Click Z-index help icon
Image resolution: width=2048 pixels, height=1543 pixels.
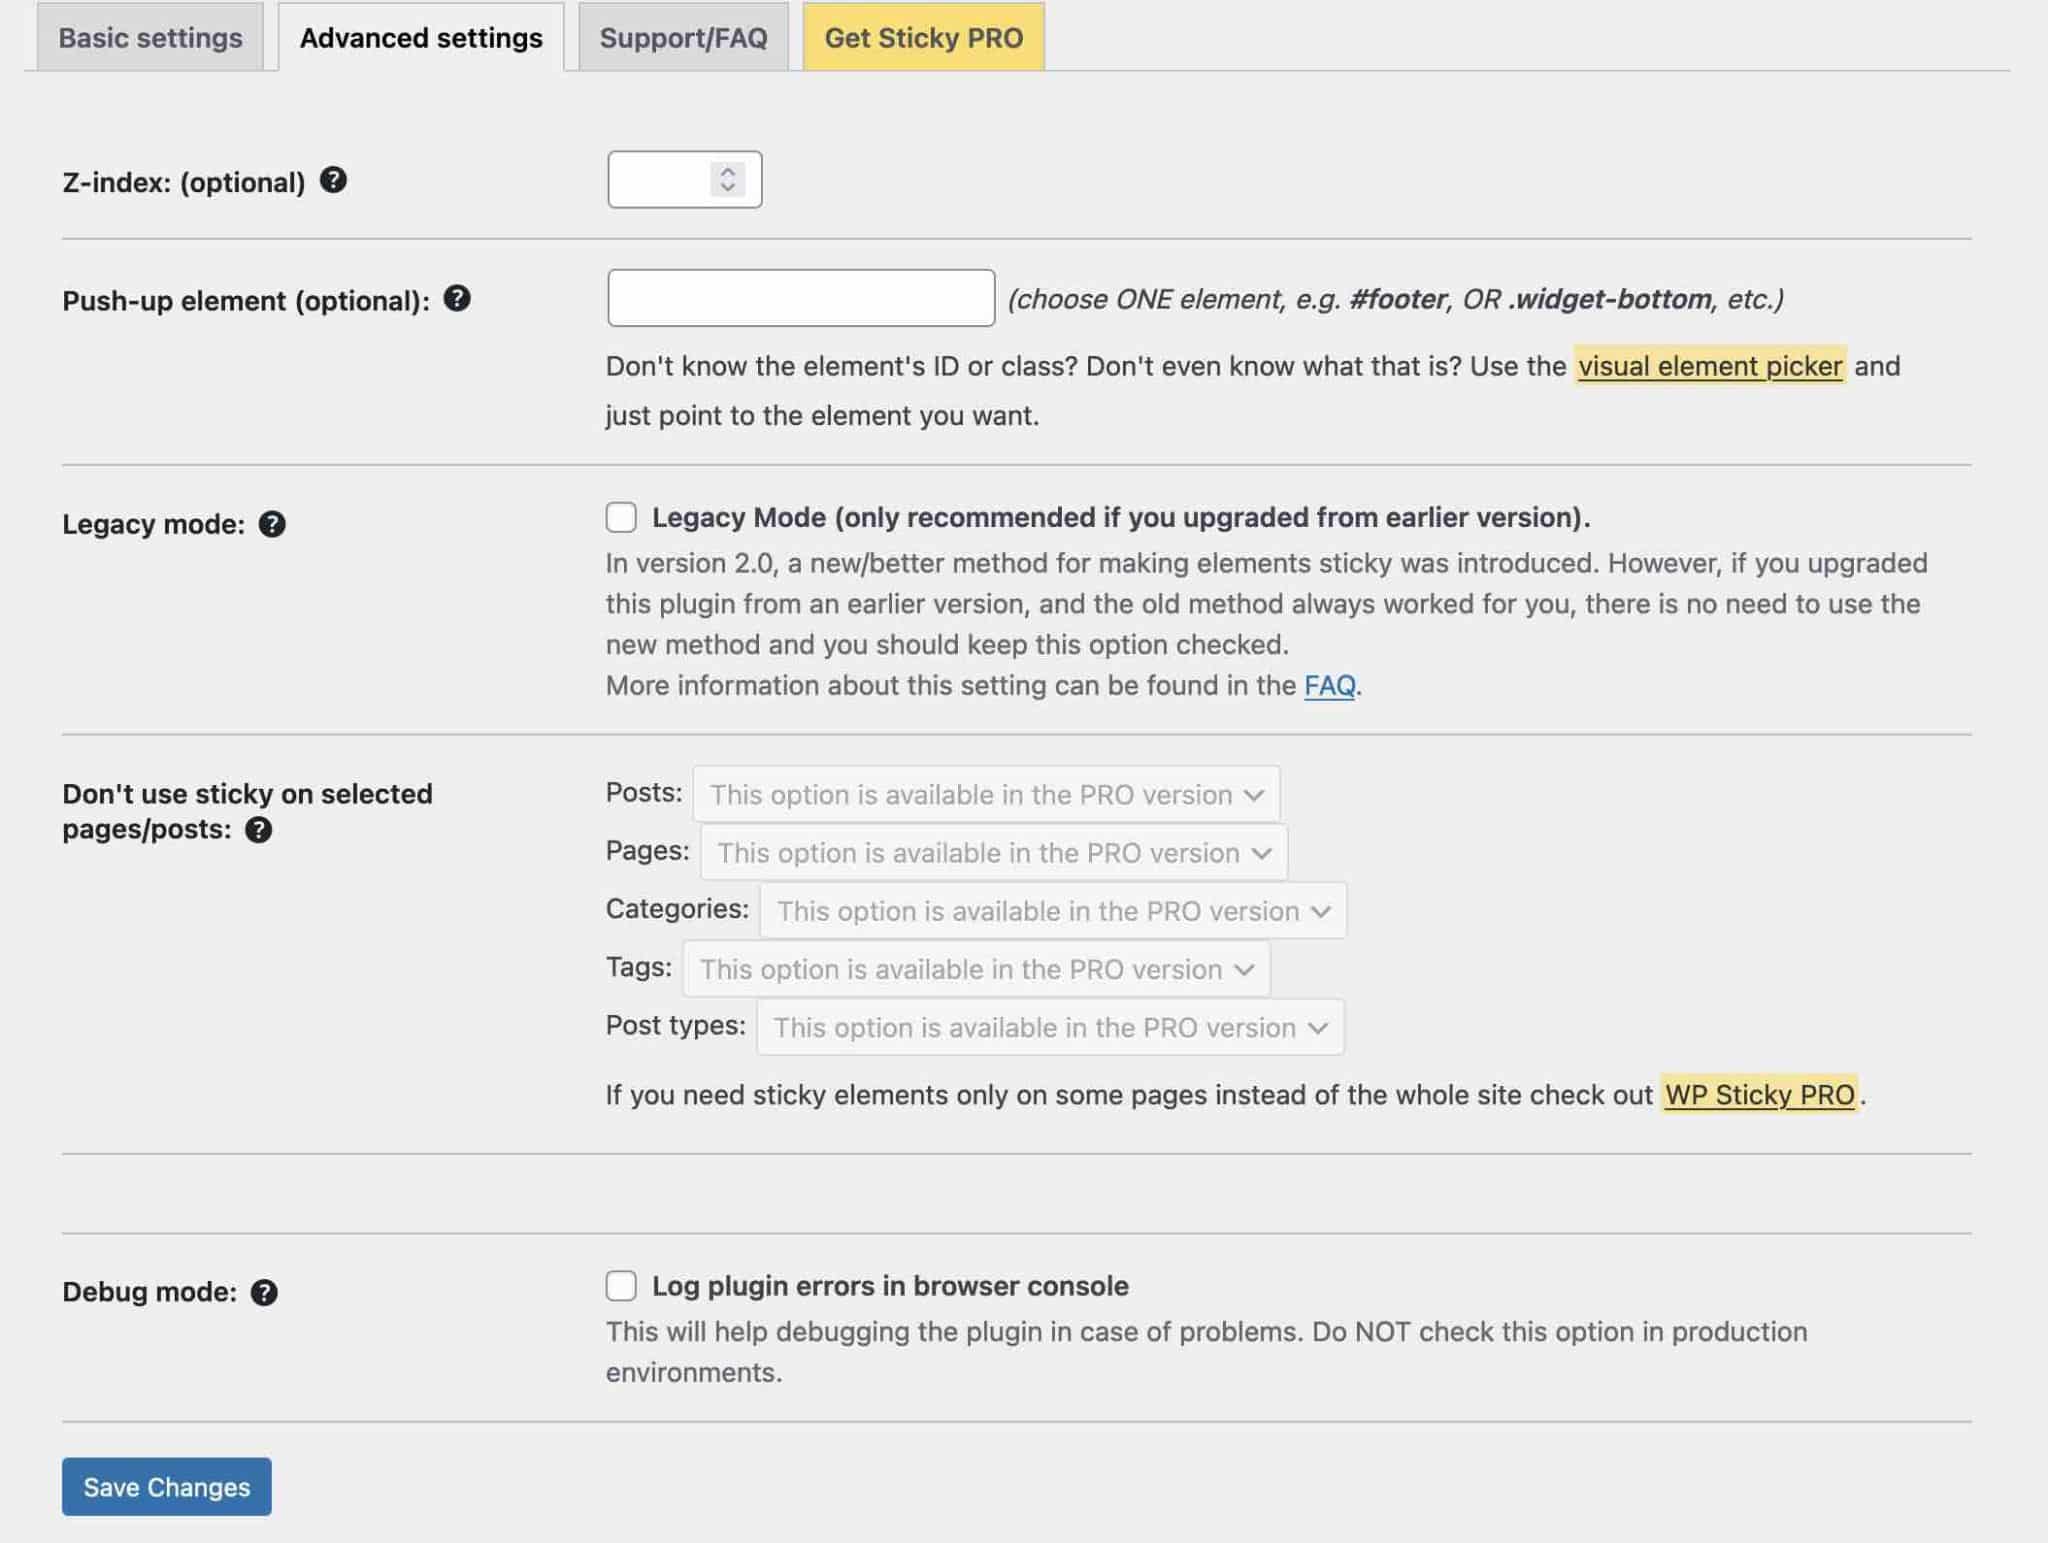[x=332, y=178]
